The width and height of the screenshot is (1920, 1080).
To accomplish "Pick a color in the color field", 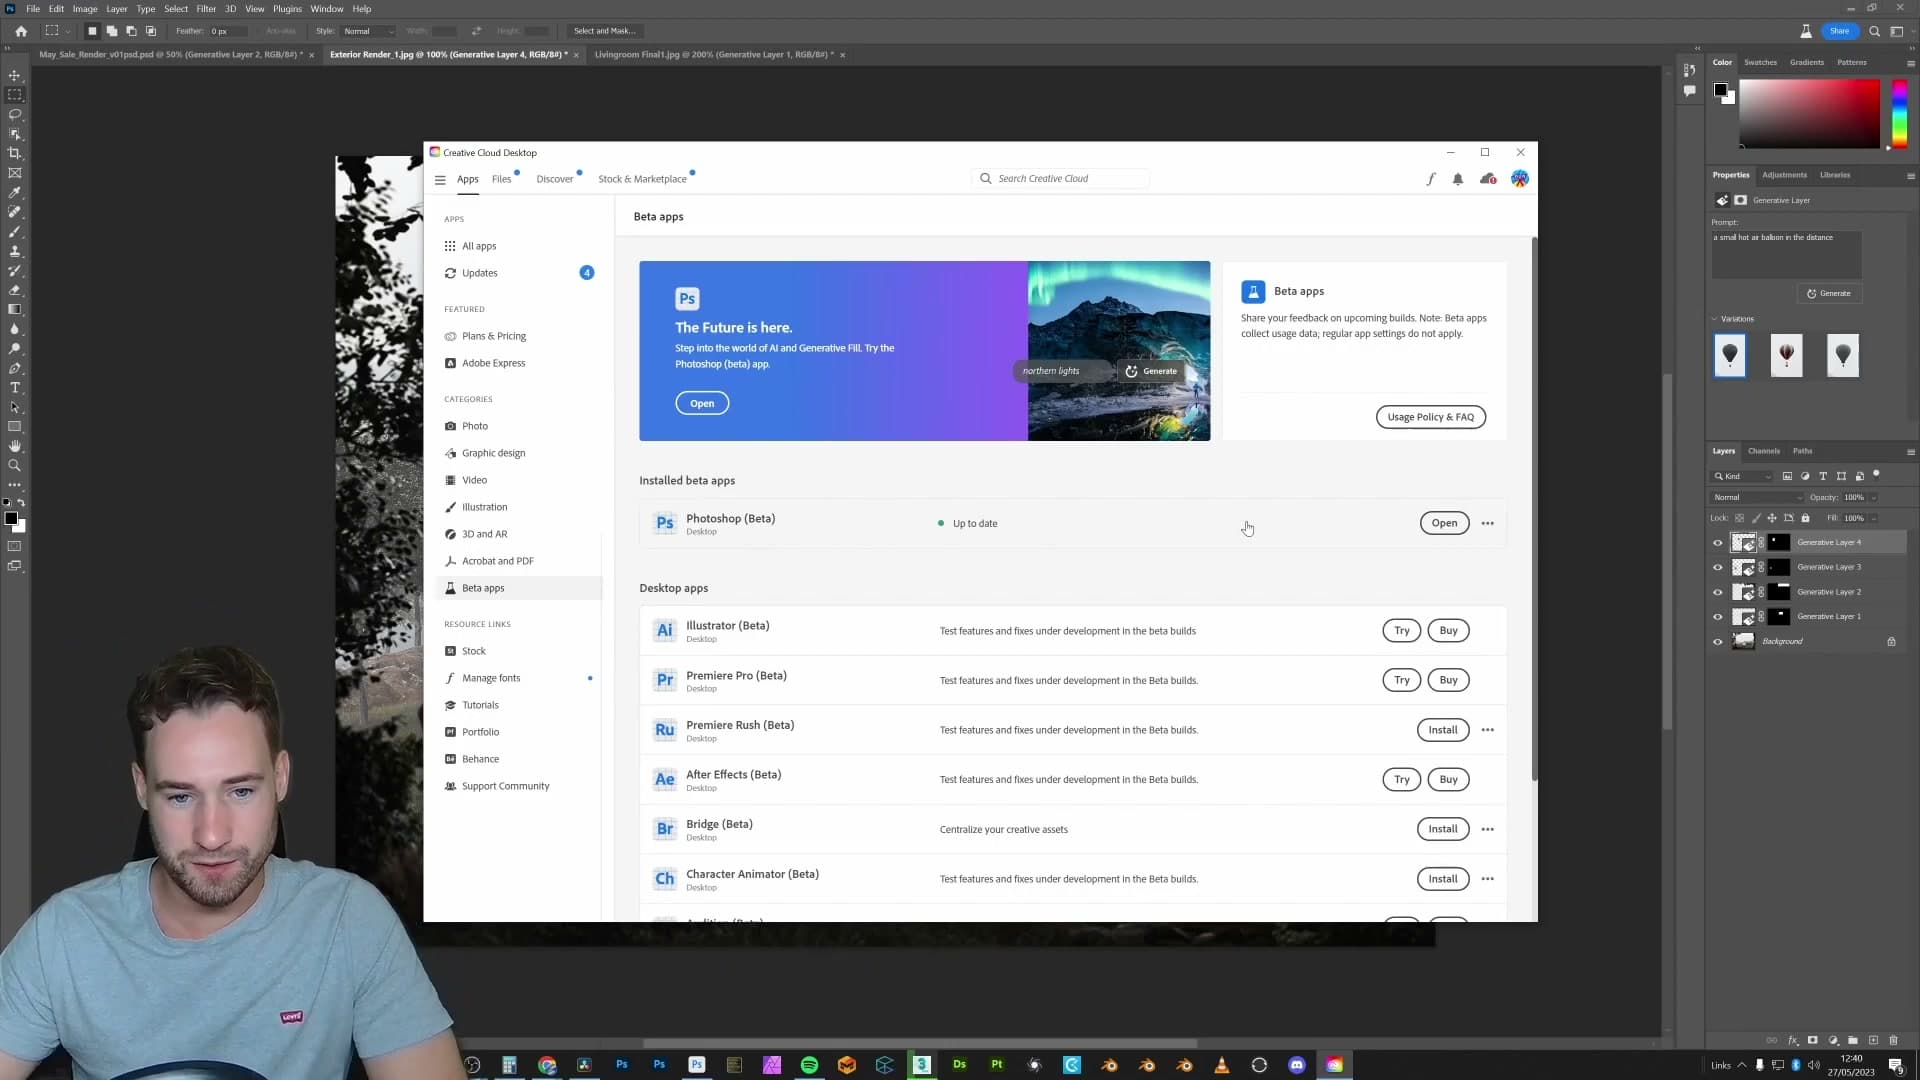I will pos(1809,114).
